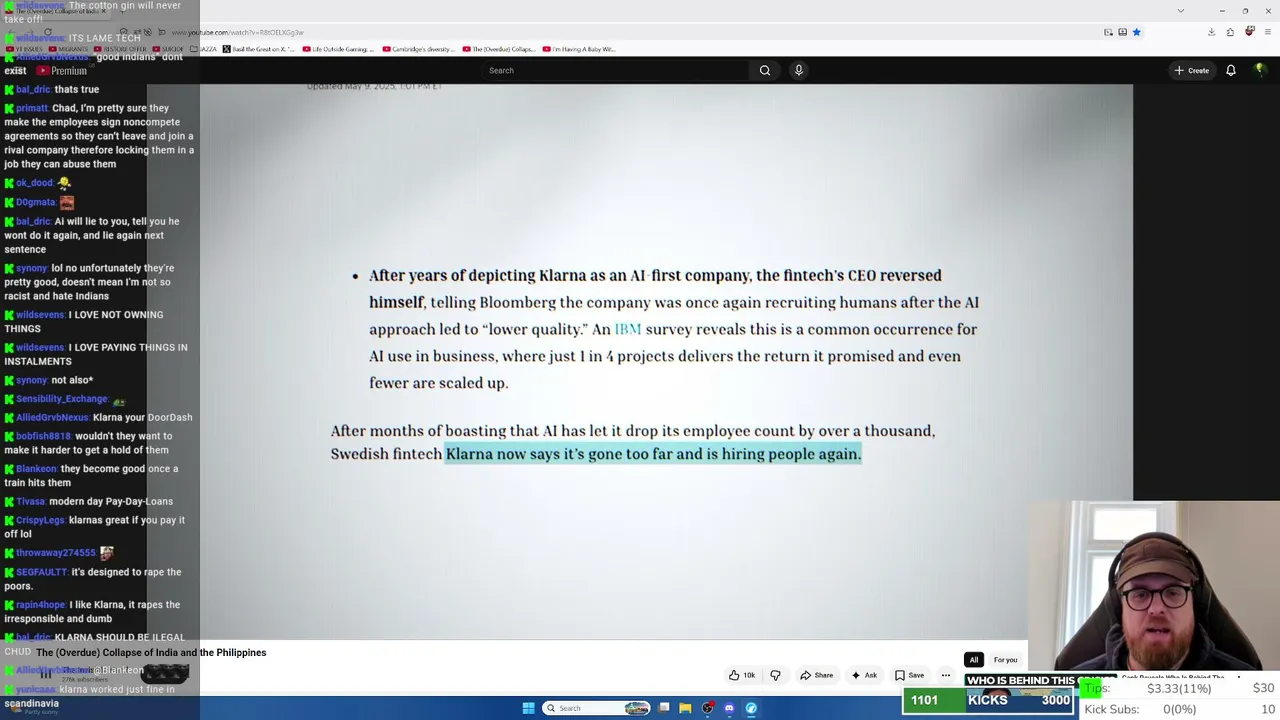Expand the browser tab list chevron
1280x720 pixels.
coord(1181,10)
